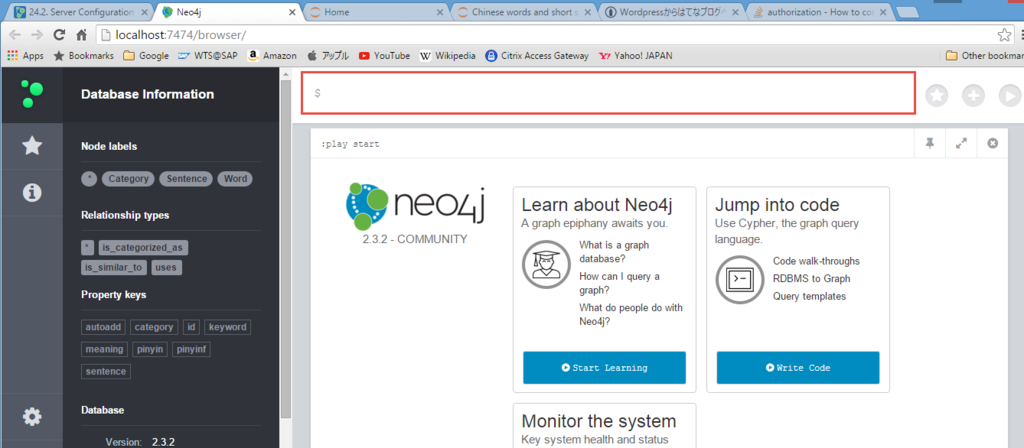Open Wikipedia bookmark
The width and height of the screenshot is (1024, 448).
447,56
